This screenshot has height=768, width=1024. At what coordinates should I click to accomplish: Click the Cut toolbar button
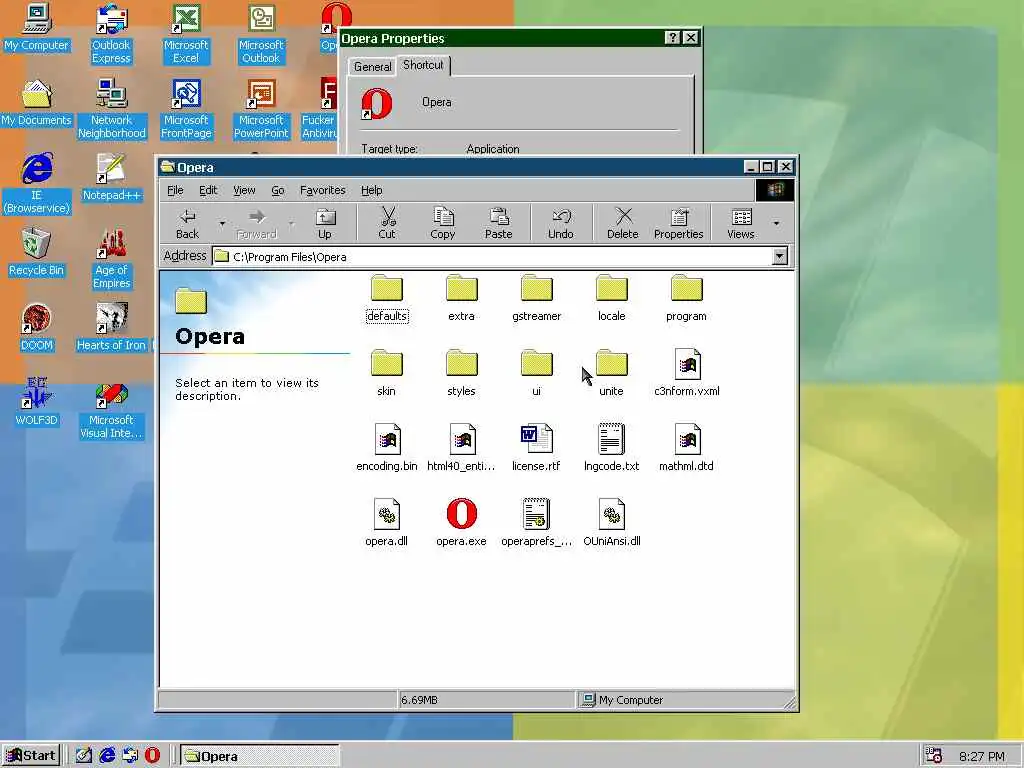[387, 223]
